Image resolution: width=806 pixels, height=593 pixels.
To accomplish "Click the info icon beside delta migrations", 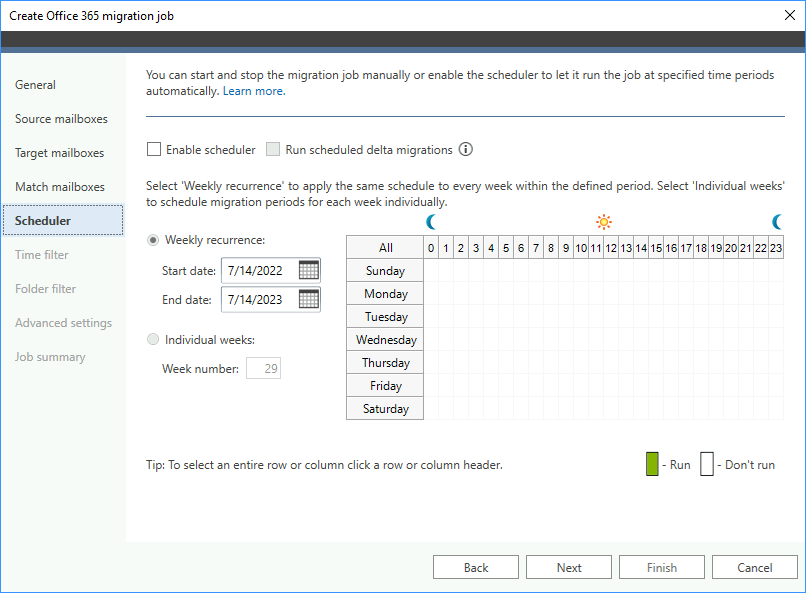I will pyautogui.click(x=466, y=150).
